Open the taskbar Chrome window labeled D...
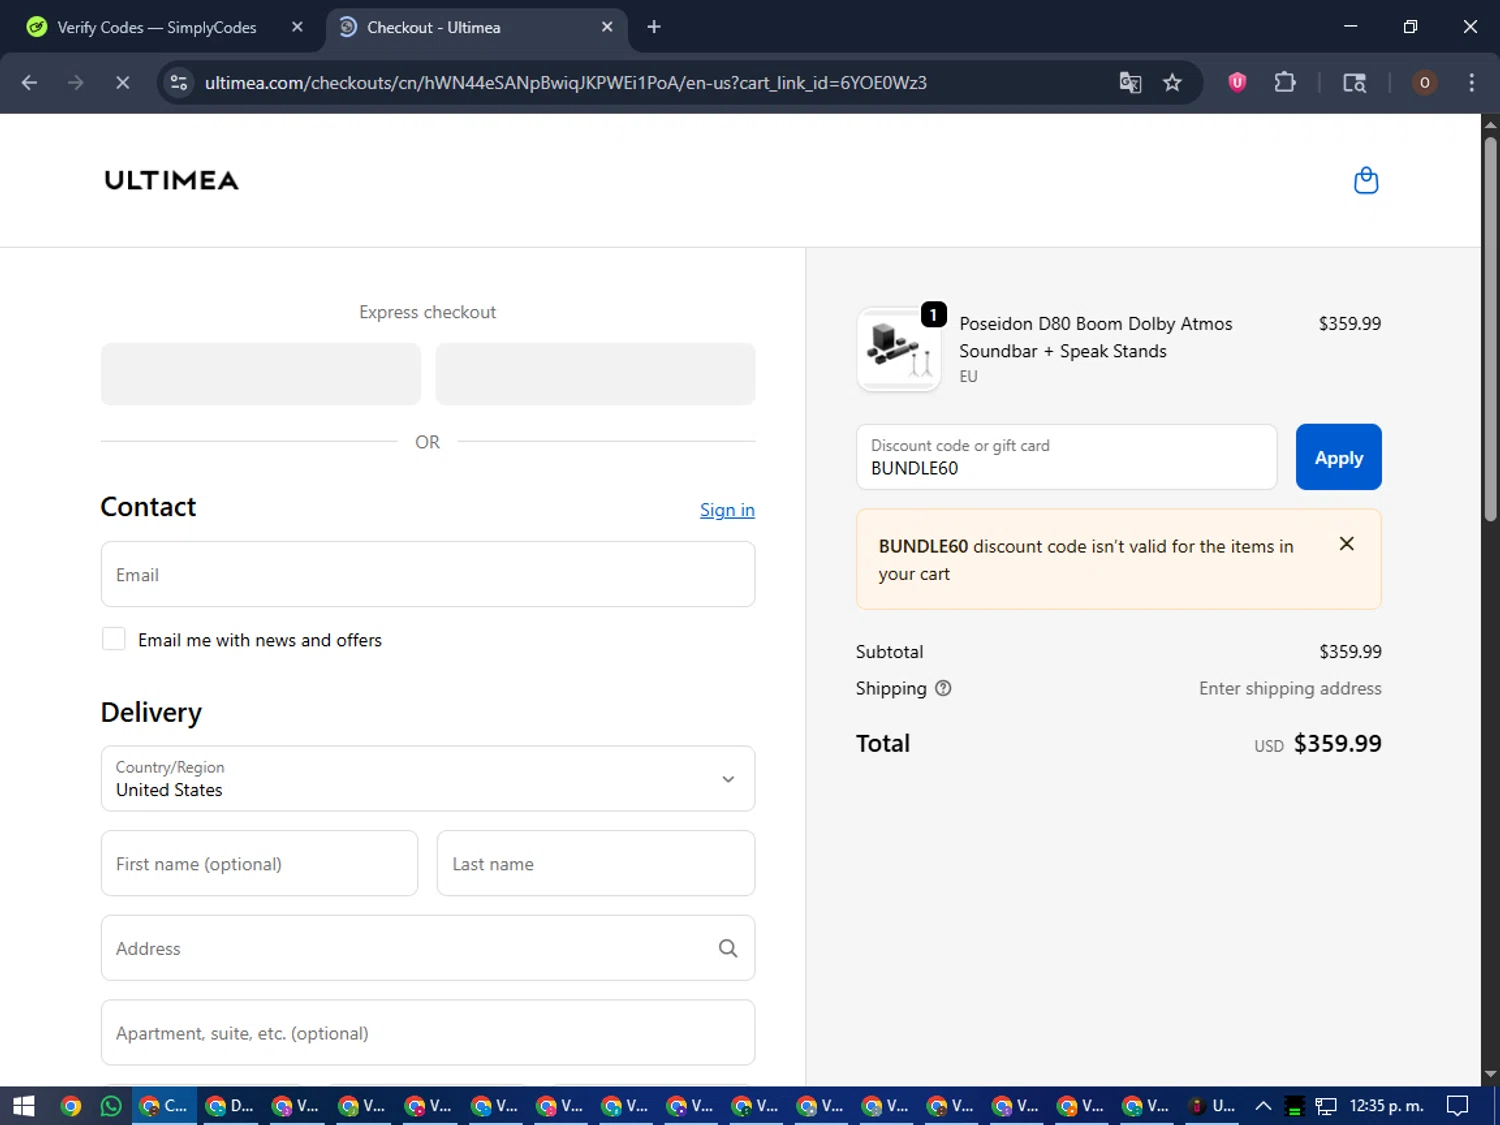The height and width of the screenshot is (1125, 1500). pyautogui.click(x=229, y=1106)
